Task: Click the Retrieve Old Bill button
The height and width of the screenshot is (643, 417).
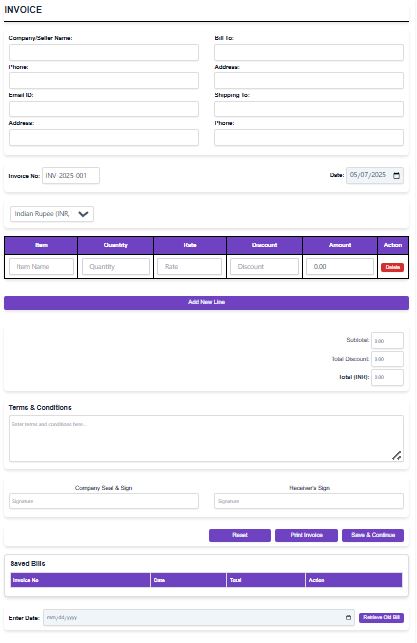Action: [381, 618]
